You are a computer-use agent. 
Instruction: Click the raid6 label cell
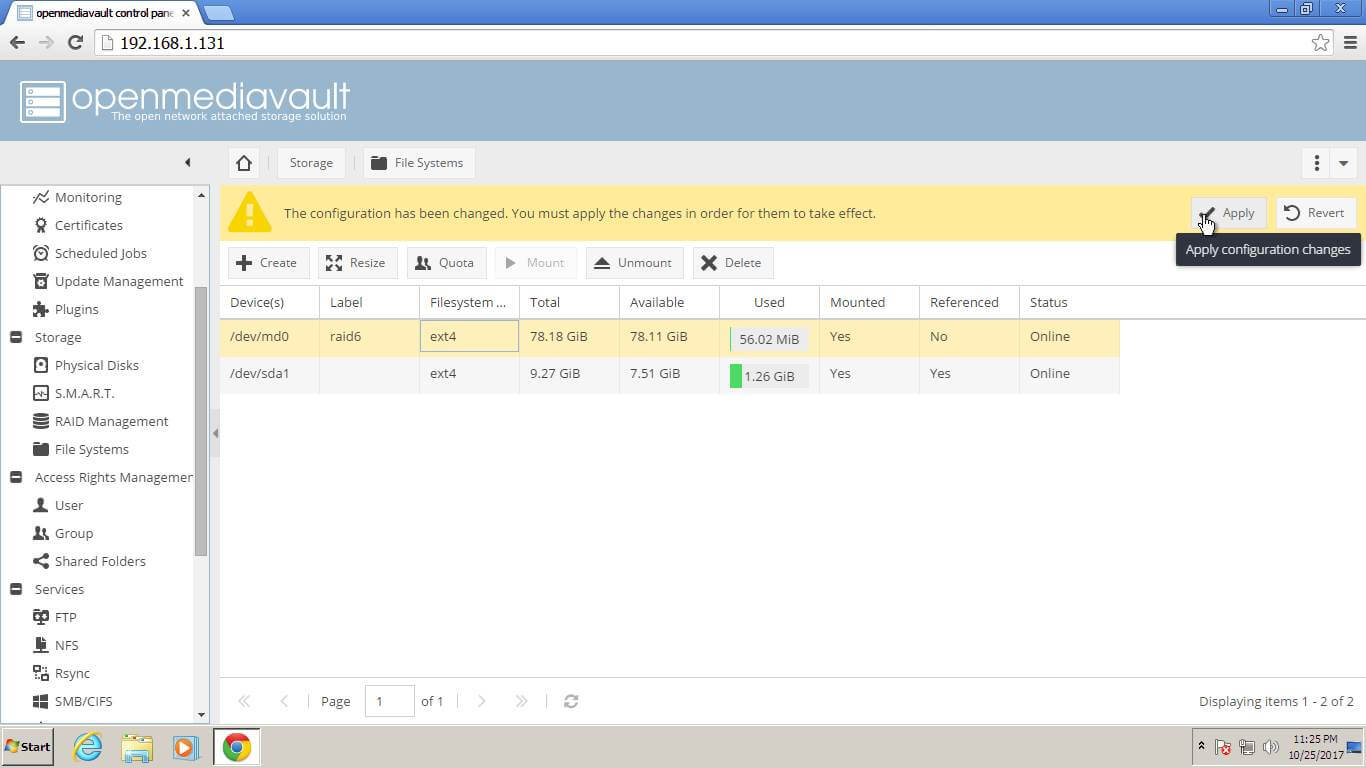click(370, 337)
